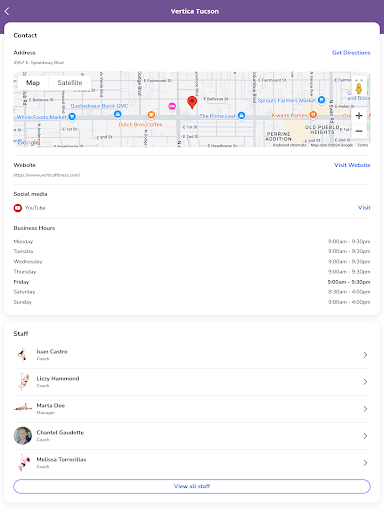This screenshot has height=512, width=384.
Task: Click the Kiwami Ramen map marker
Action: pyautogui.click(x=313, y=115)
